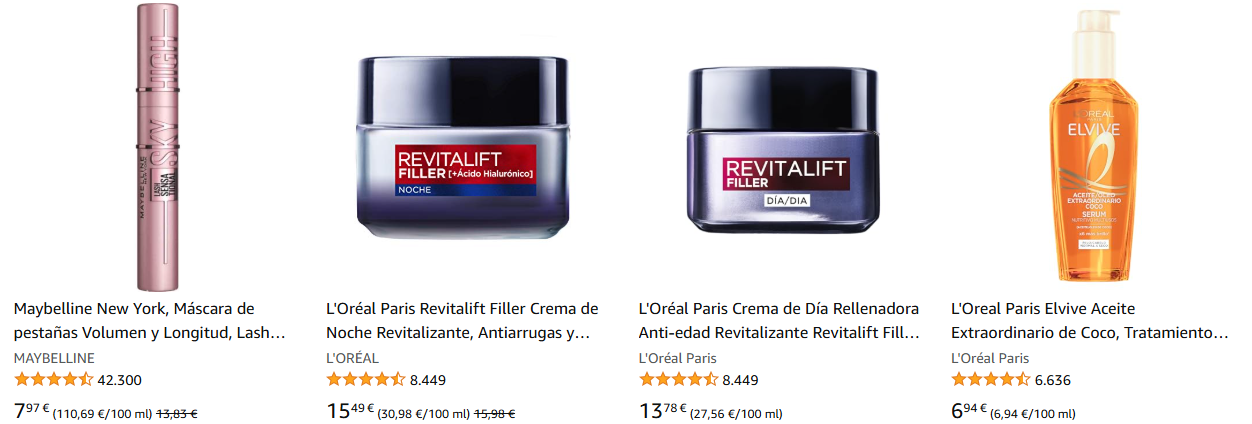This screenshot has height=424, width=1252.
Task: Open the Revitalift Filler Día cream image
Action: pyautogui.click(x=783, y=148)
